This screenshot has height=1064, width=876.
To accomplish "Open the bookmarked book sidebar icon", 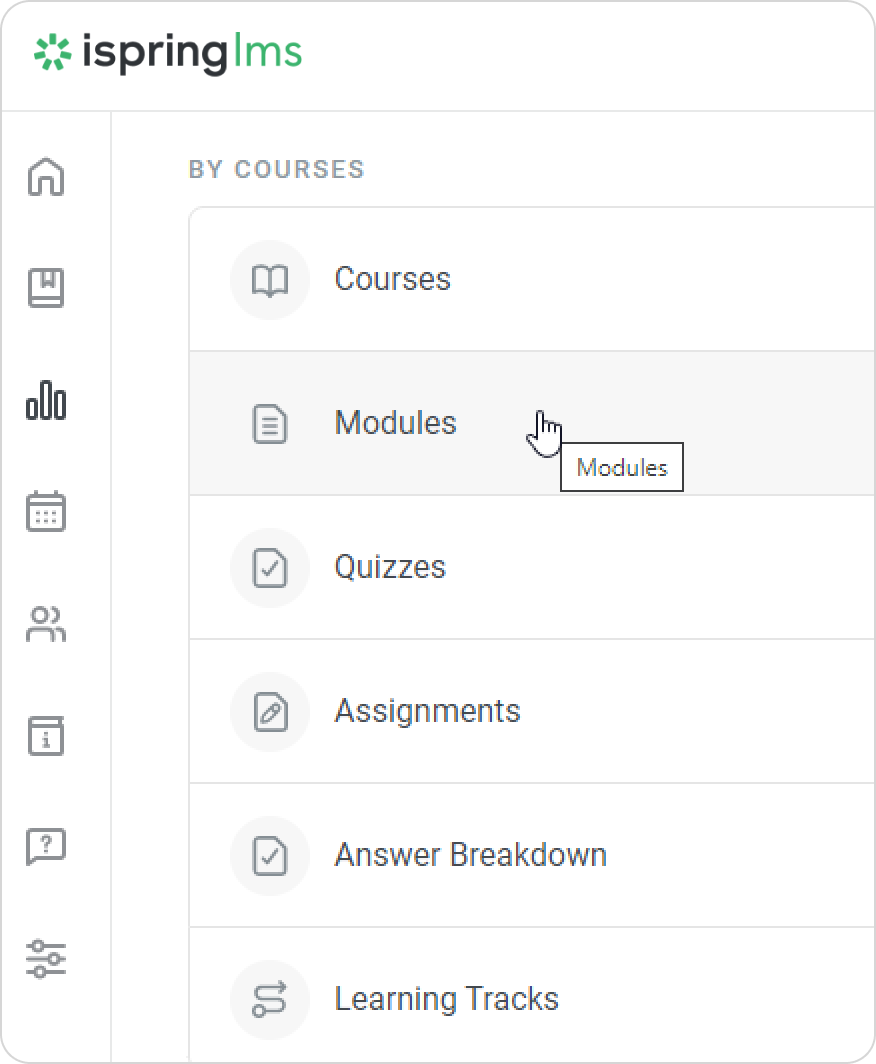I will tap(46, 288).
